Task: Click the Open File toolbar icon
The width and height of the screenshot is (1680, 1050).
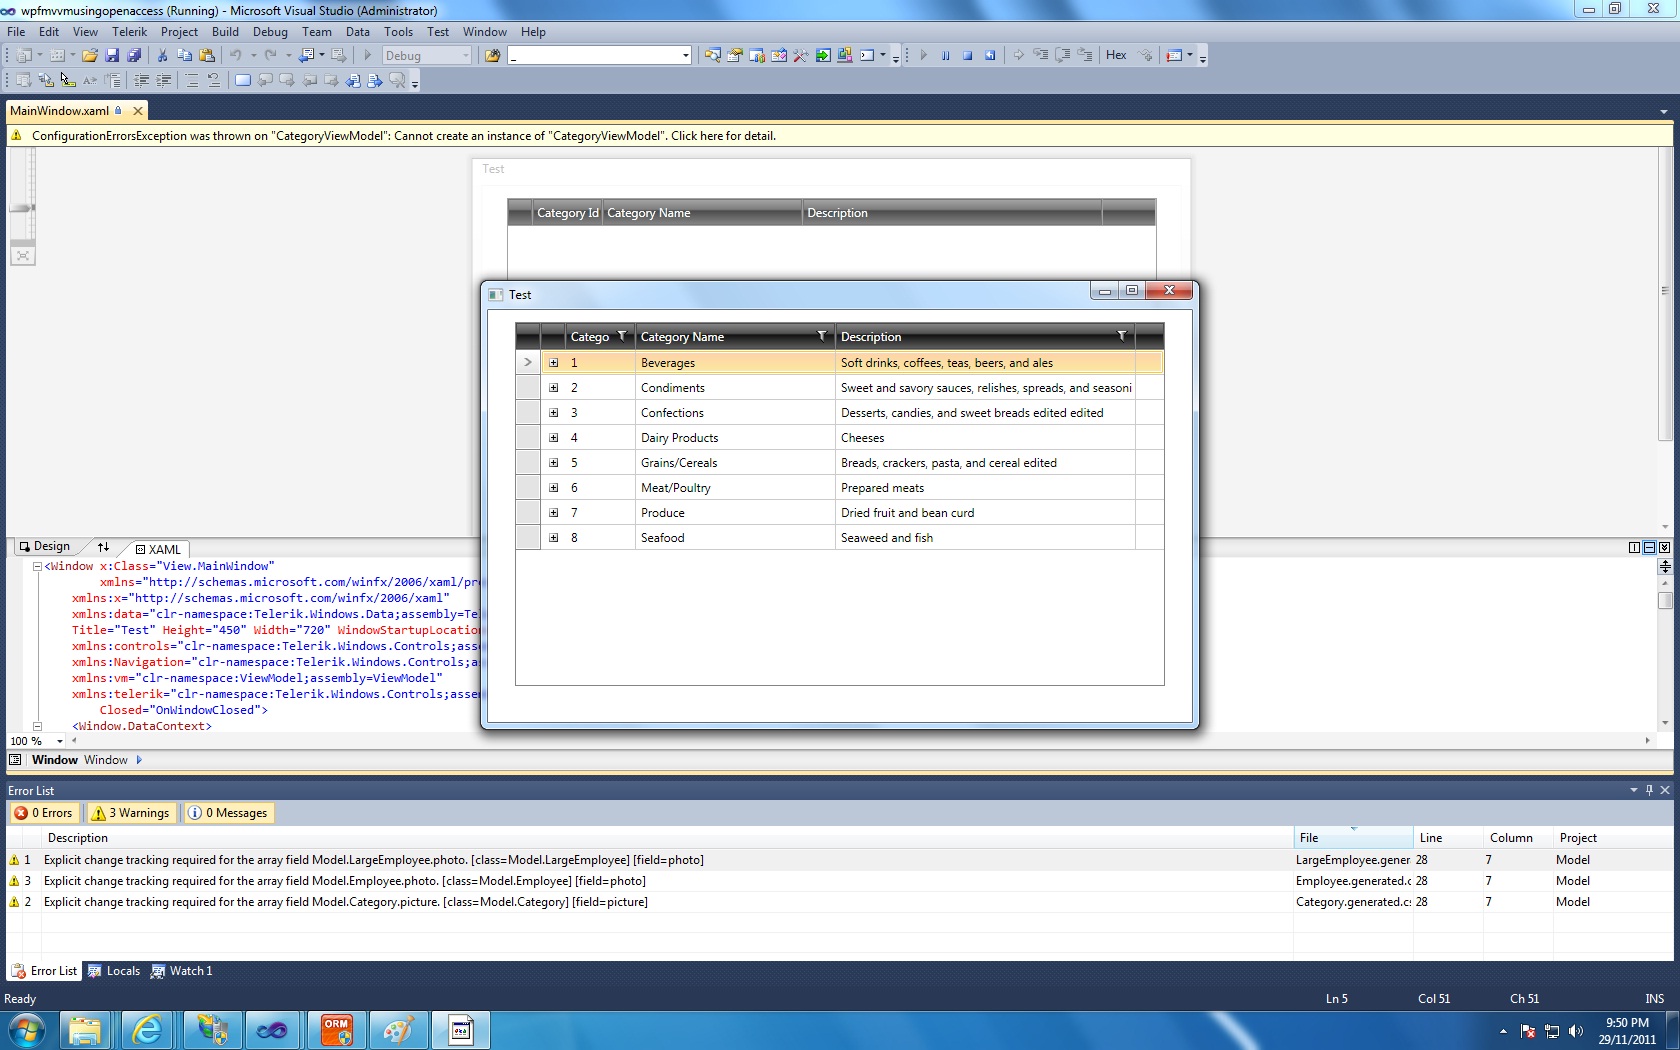Action: pos(90,56)
